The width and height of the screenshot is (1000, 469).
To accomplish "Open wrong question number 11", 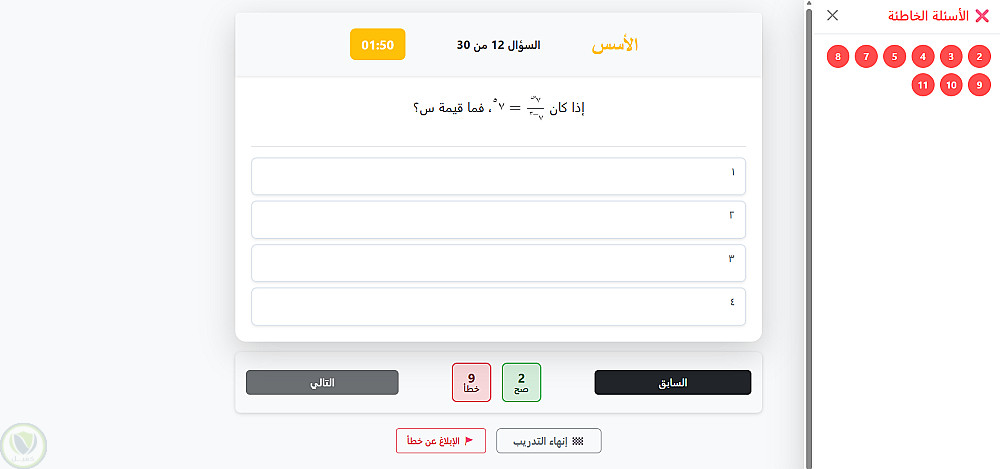I will click(923, 85).
